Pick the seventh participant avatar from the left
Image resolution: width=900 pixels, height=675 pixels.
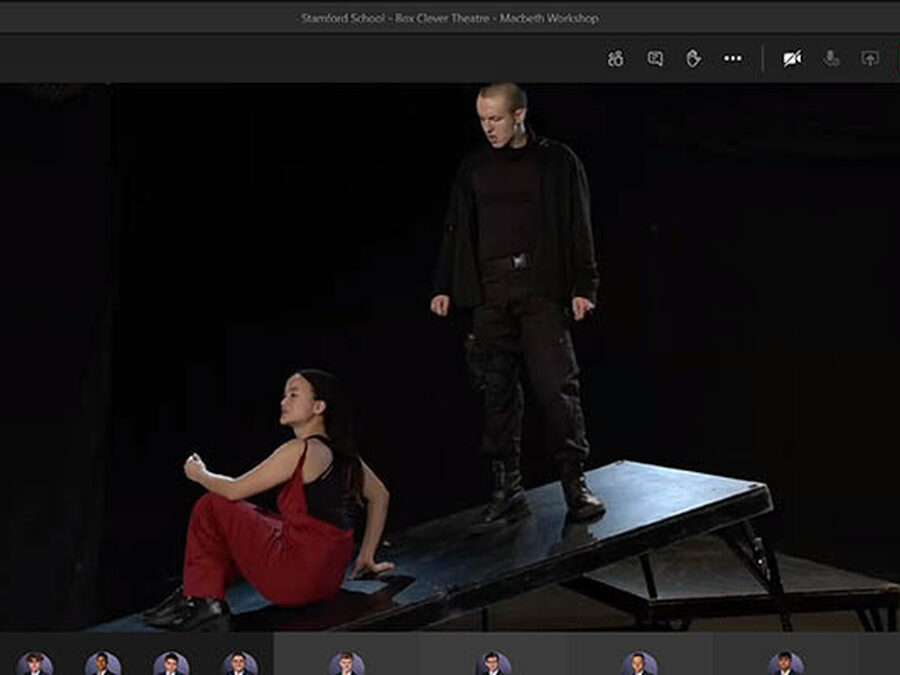click(x=639, y=663)
